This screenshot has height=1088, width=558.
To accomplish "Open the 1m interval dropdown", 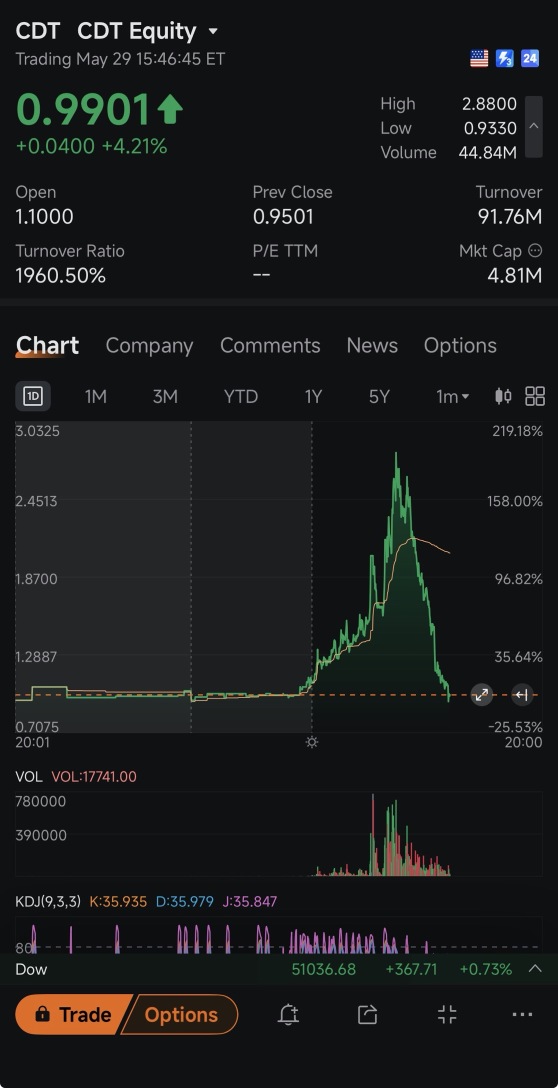I will click(x=453, y=396).
